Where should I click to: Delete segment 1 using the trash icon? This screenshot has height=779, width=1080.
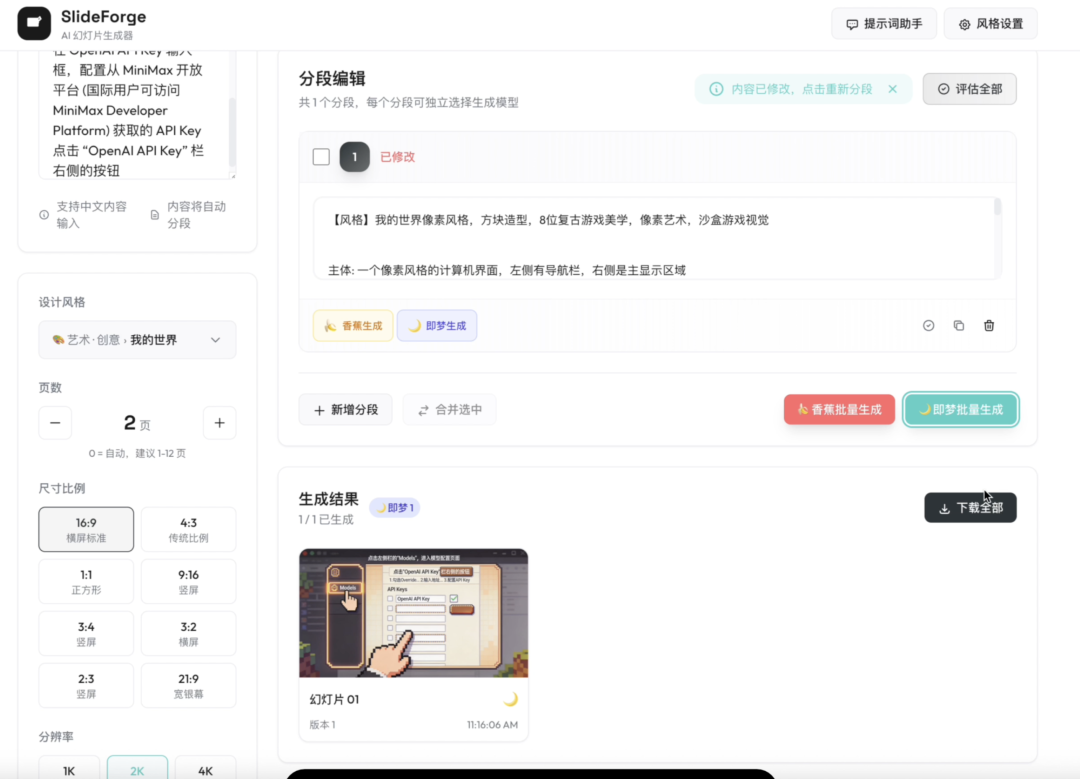coord(989,325)
